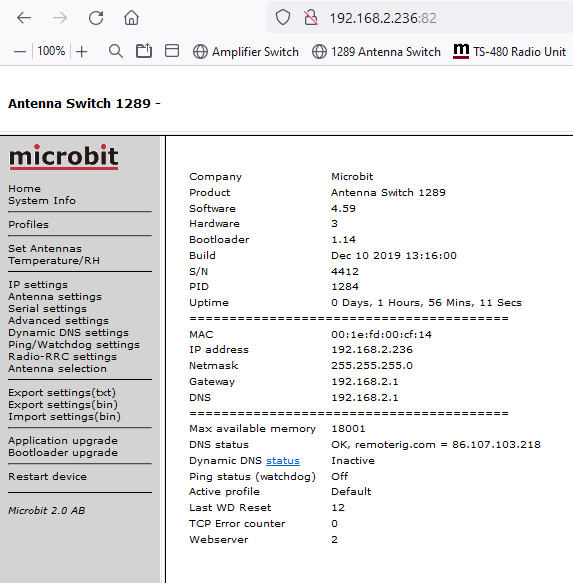
Task: Open Serial settings
Action: [x=47, y=309]
